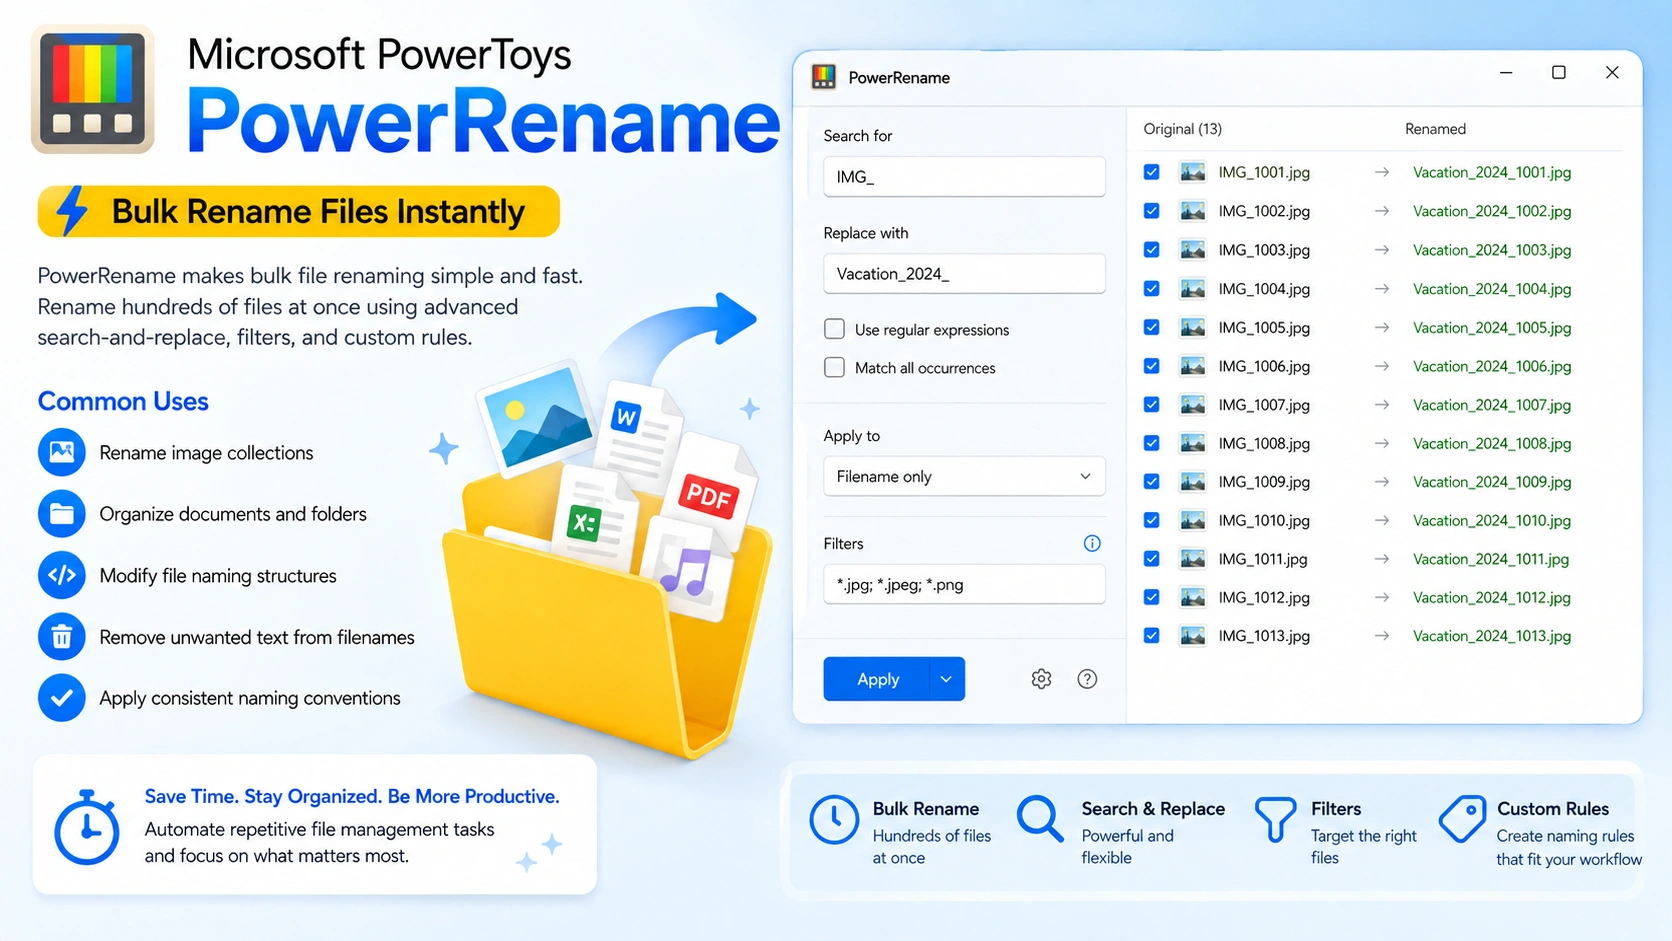Click the Rename image collections picture icon

(x=62, y=452)
